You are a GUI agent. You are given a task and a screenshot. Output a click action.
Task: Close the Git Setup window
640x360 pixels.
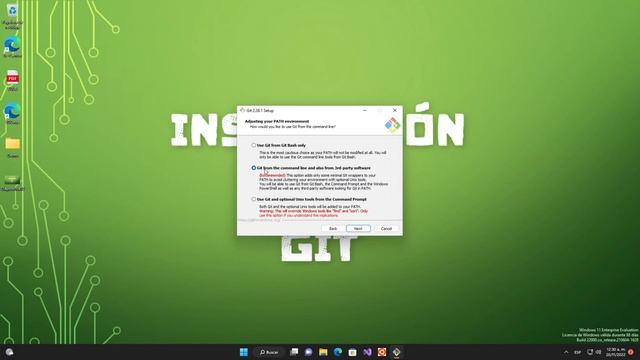395,110
